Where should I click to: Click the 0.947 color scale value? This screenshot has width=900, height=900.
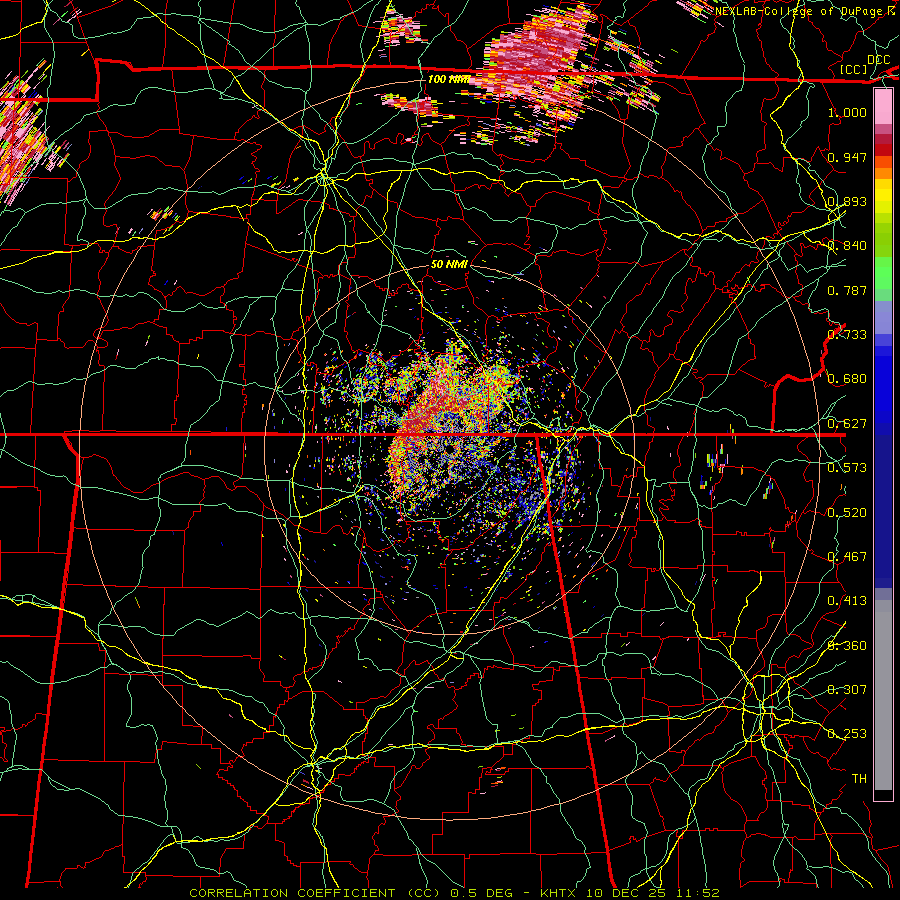847,157
